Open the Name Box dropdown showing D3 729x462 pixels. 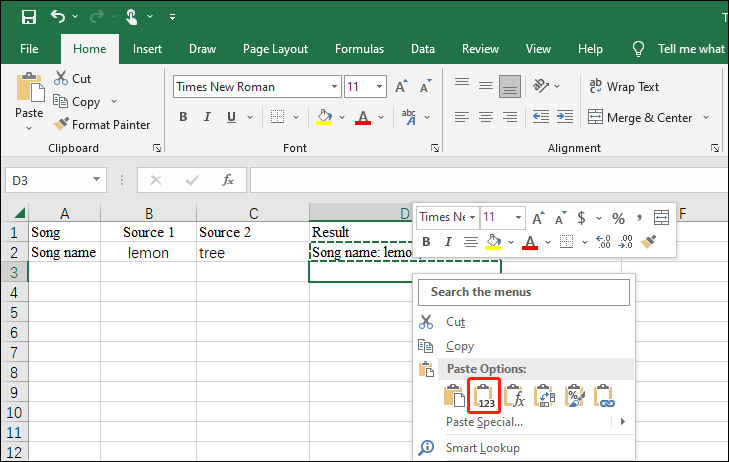(96, 180)
